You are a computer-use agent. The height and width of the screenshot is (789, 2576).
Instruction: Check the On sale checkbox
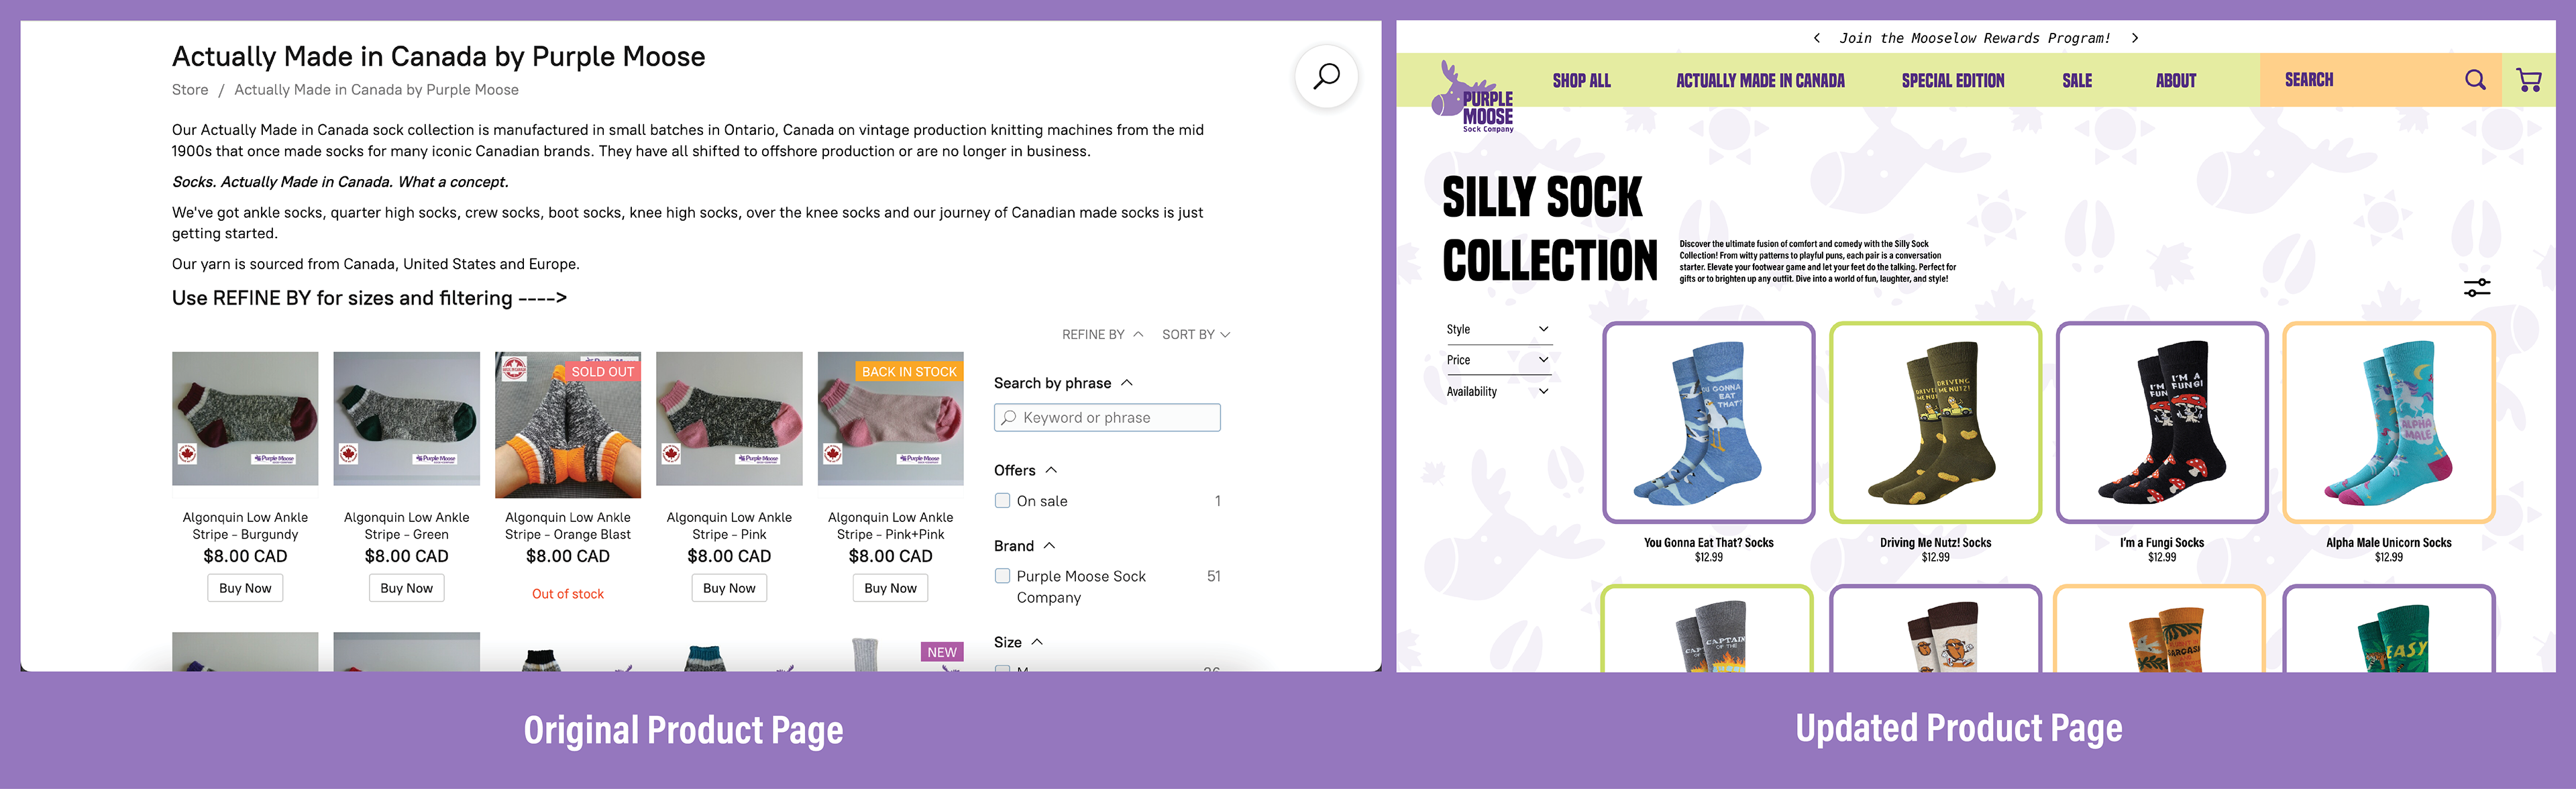click(x=1002, y=501)
